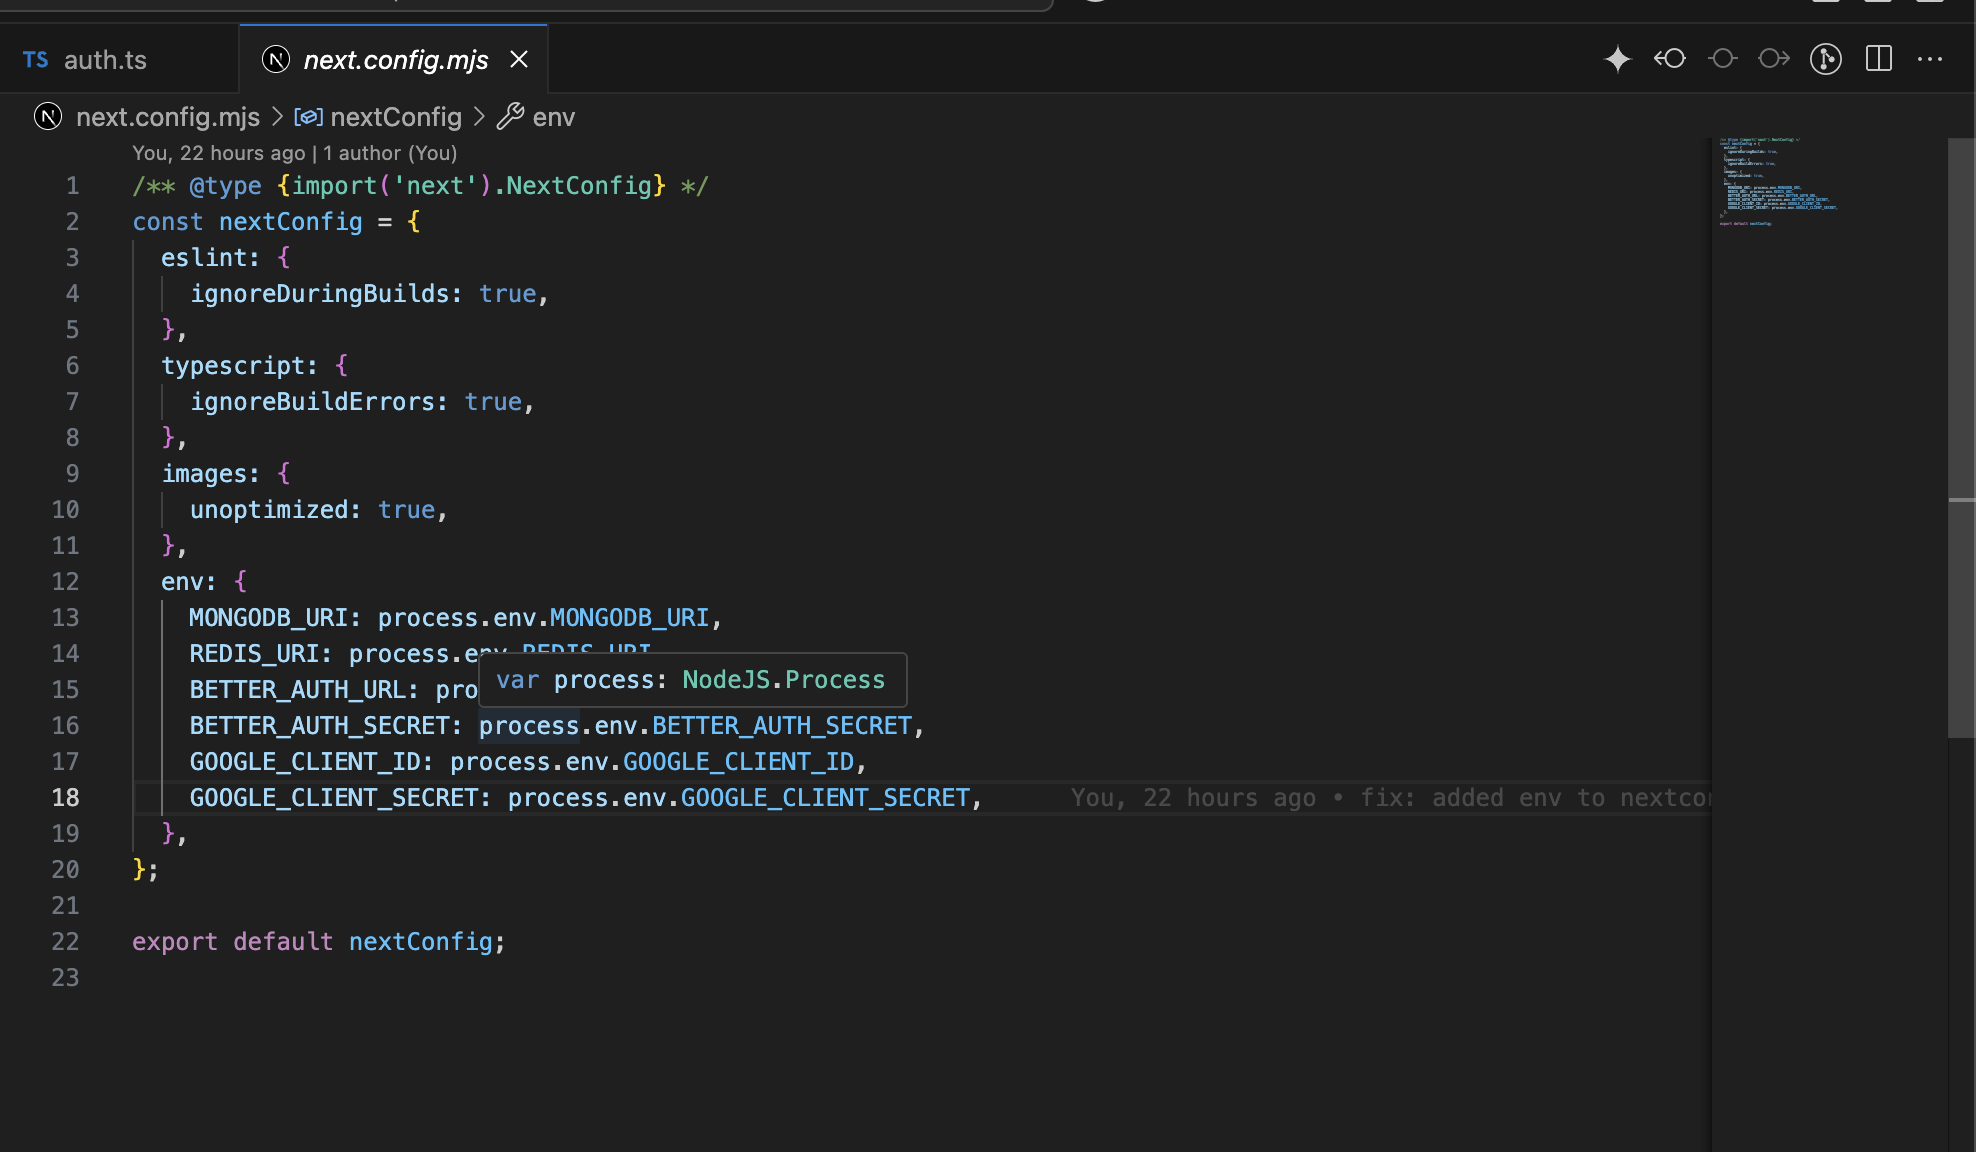
Task: Click "true" value on line 7
Action: 493,402
